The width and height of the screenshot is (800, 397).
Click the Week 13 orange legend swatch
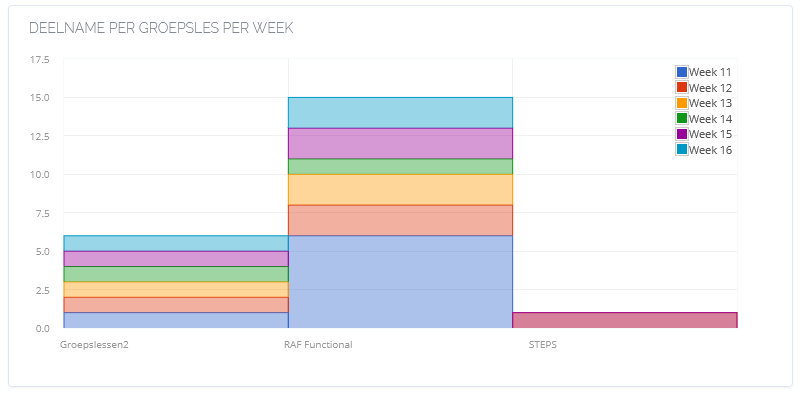[682, 103]
